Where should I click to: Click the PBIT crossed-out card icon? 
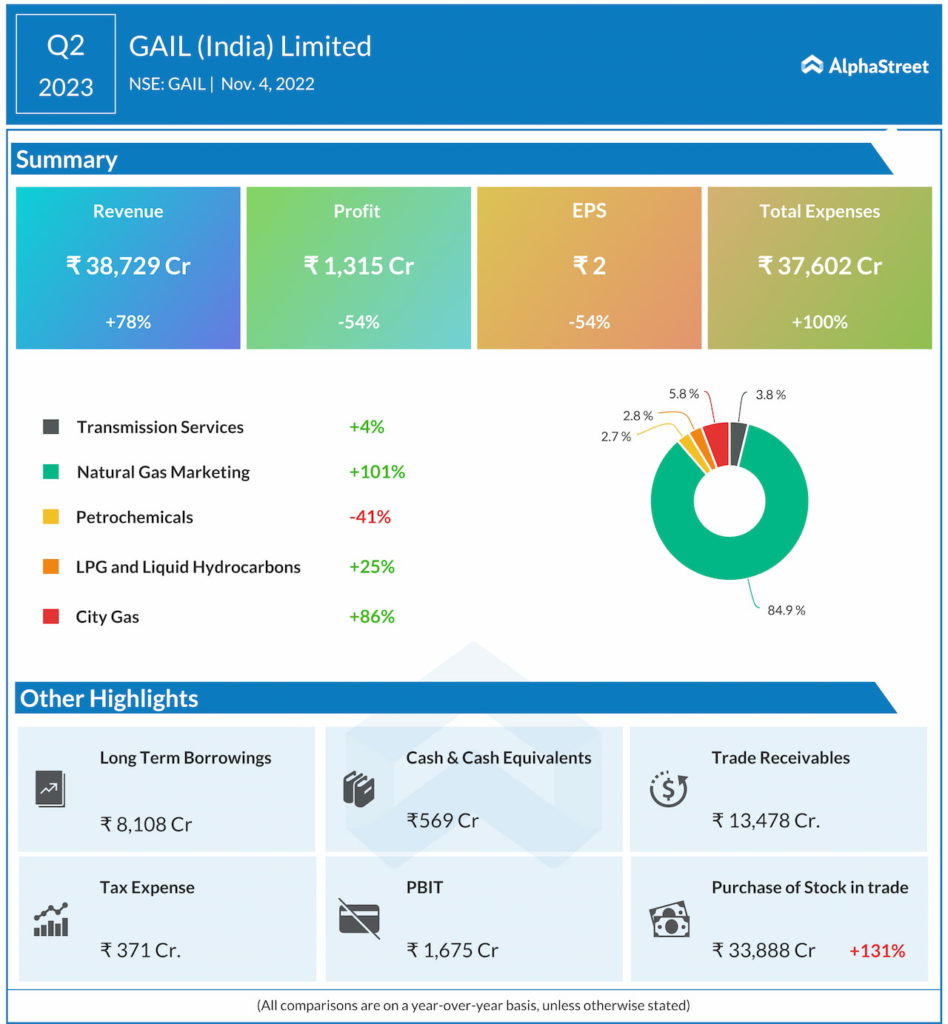[x=358, y=917]
